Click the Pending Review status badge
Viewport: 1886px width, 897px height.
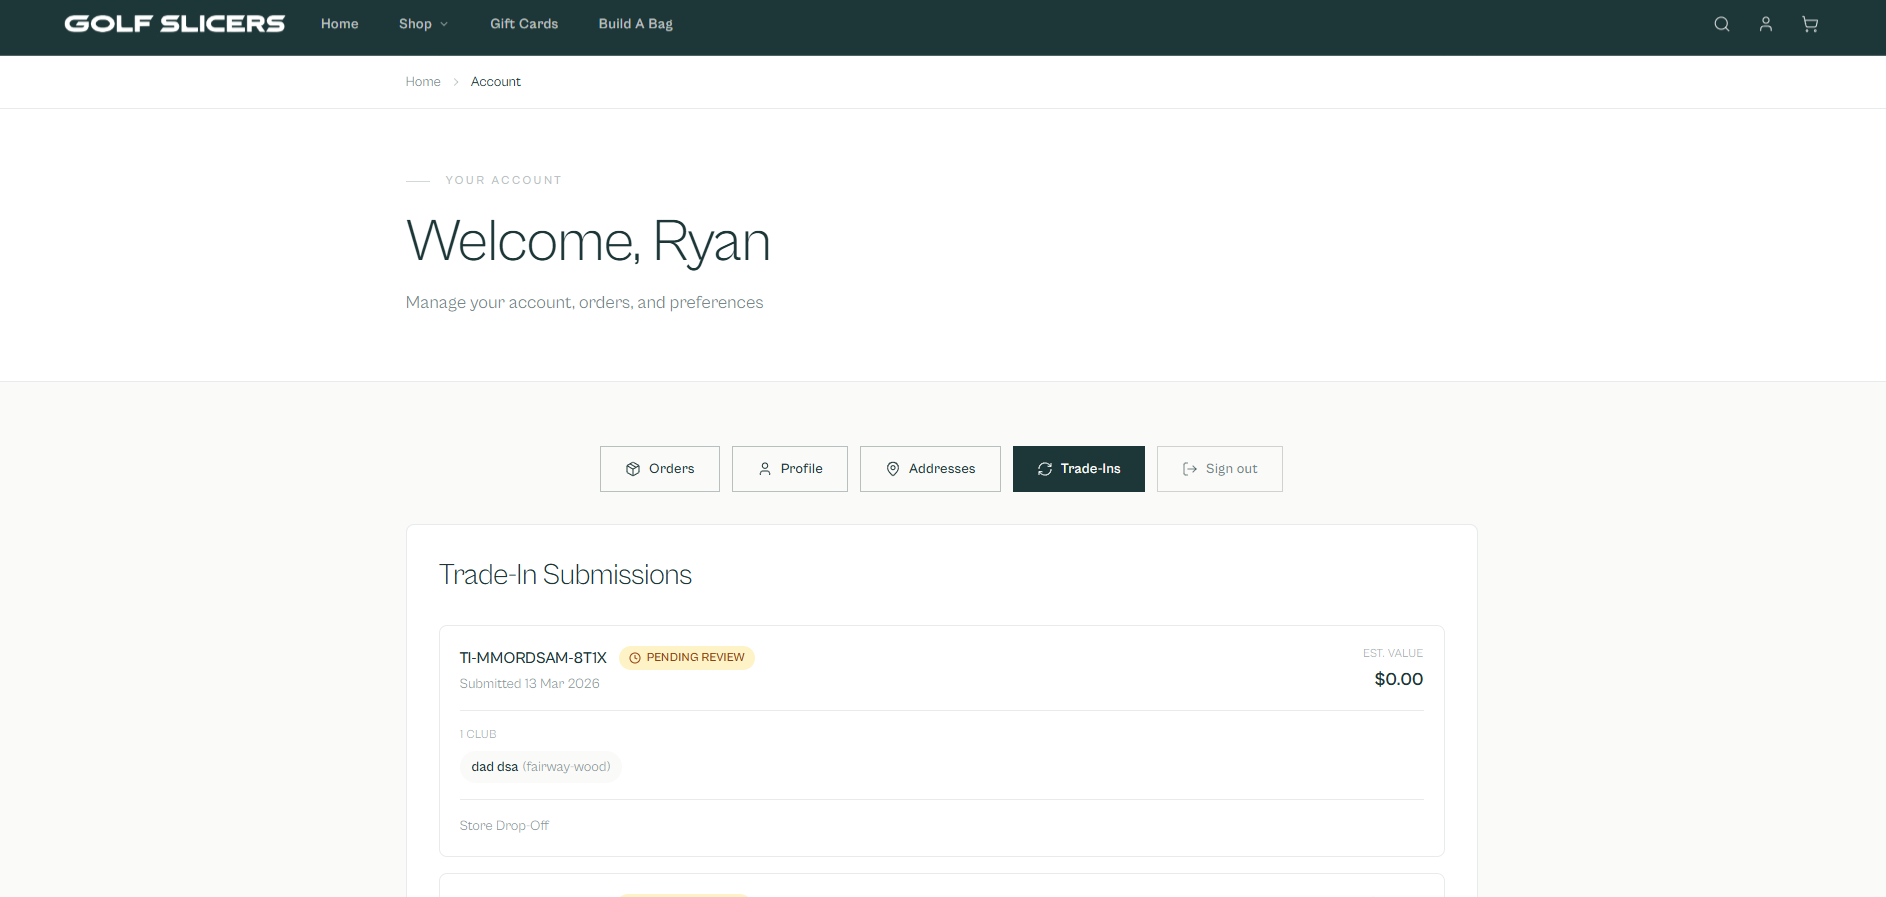pos(687,658)
